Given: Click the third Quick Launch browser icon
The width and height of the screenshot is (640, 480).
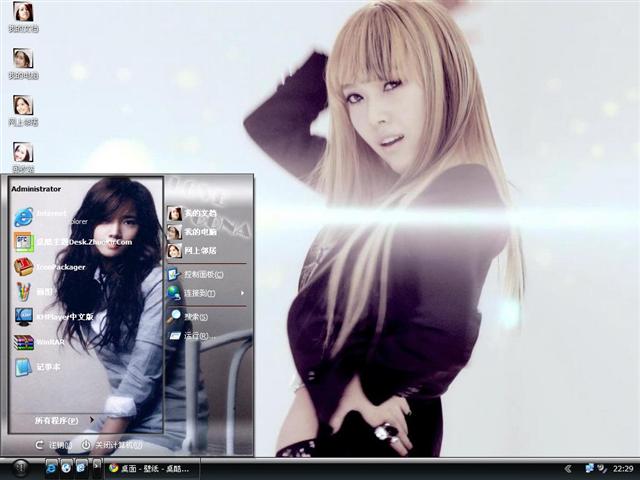Looking at the screenshot, I should [x=82, y=468].
